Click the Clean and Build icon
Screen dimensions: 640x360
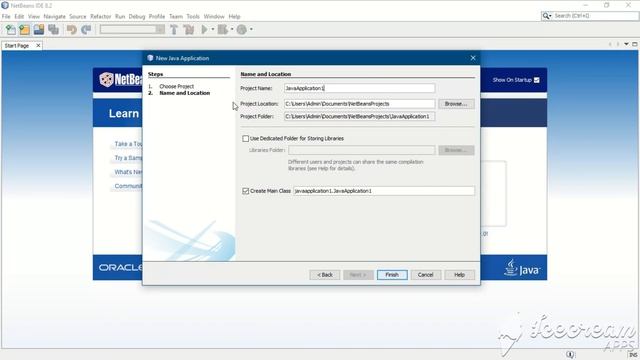point(189,29)
